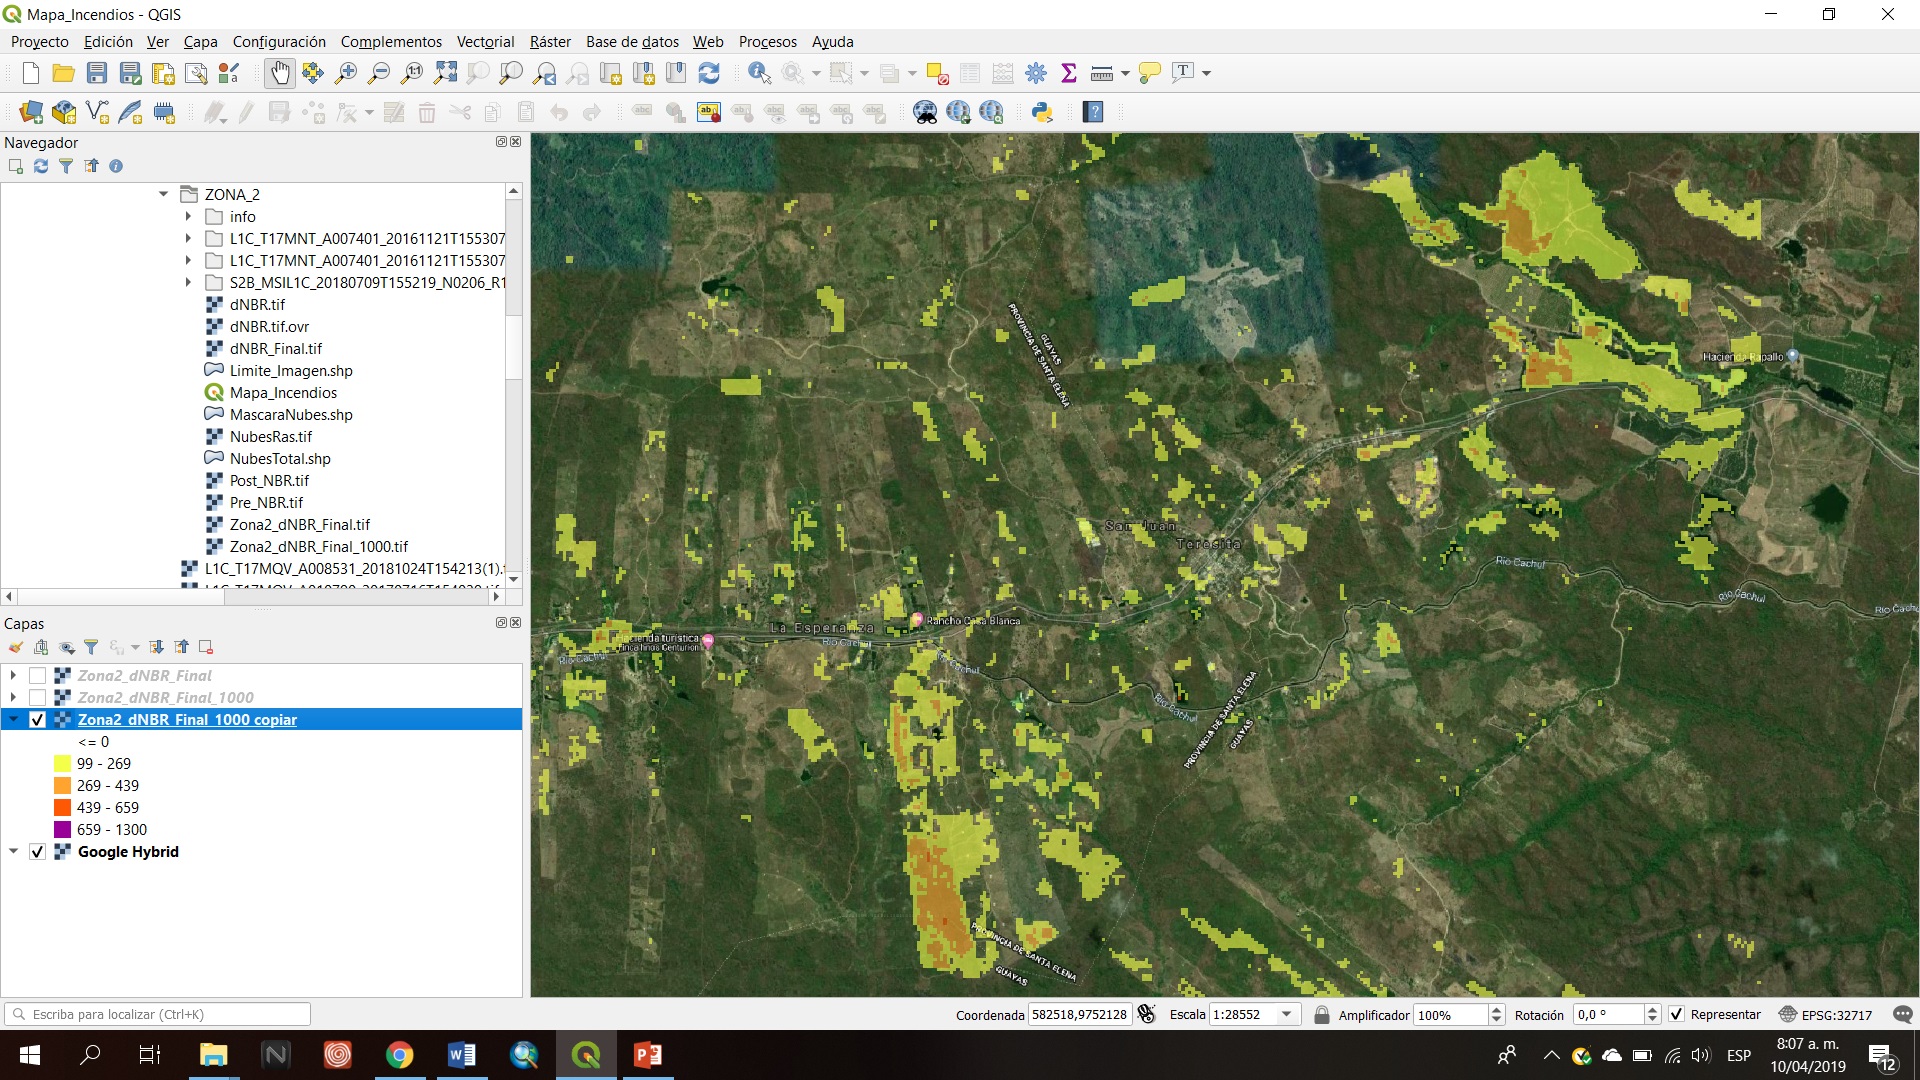Open the Statistical Summary sigma icon

pos(1069,73)
